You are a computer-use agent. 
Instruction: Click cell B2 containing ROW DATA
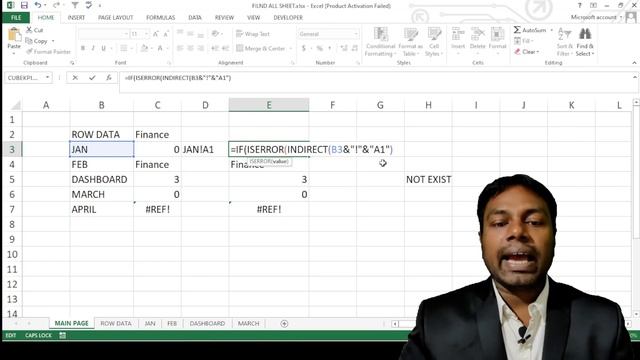[x=102, y=135]
